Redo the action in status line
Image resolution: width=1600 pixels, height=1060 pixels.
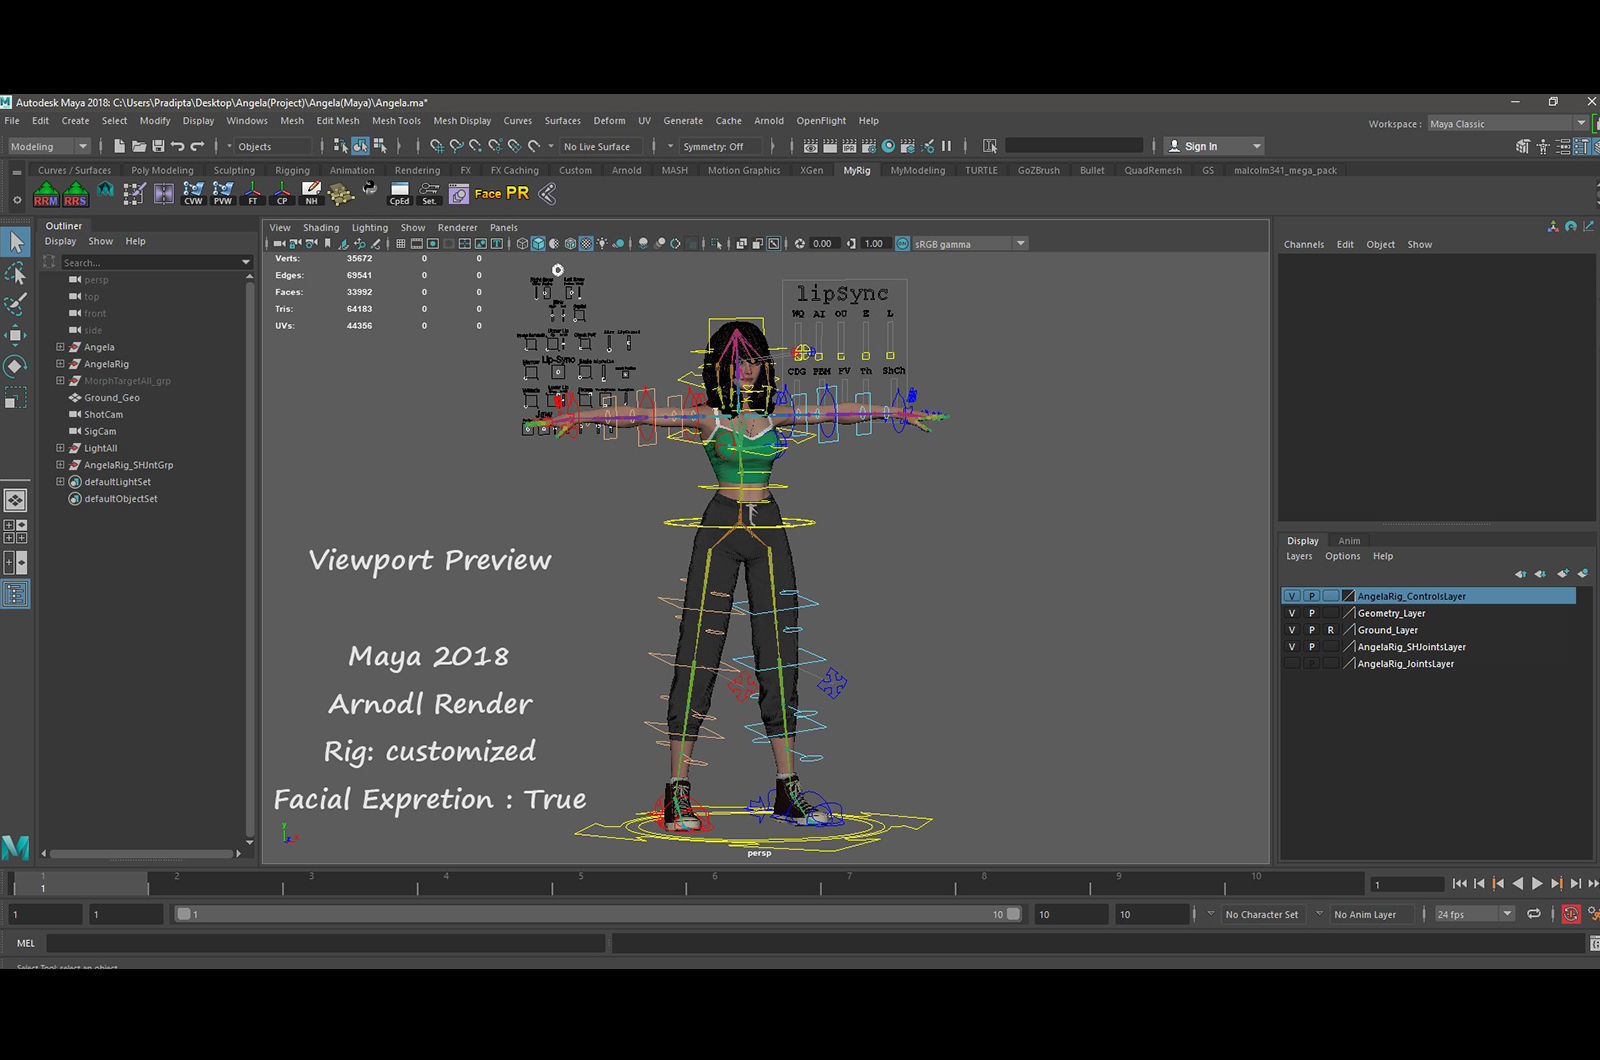(x=197, y=146)
